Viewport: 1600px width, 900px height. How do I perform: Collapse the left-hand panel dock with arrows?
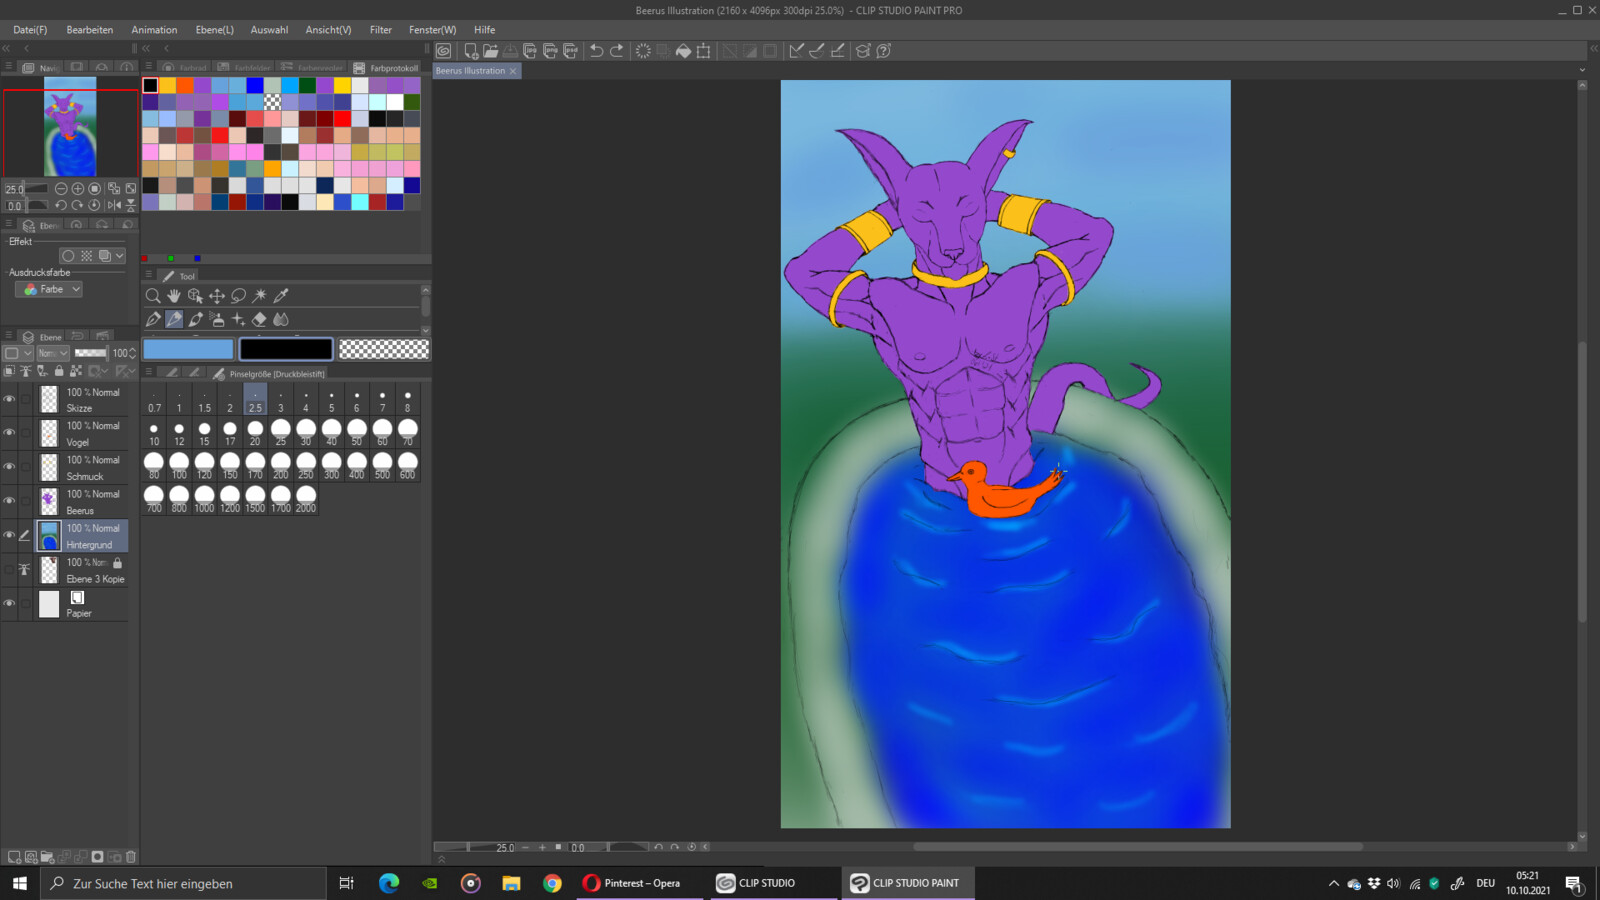pos(6,48)
